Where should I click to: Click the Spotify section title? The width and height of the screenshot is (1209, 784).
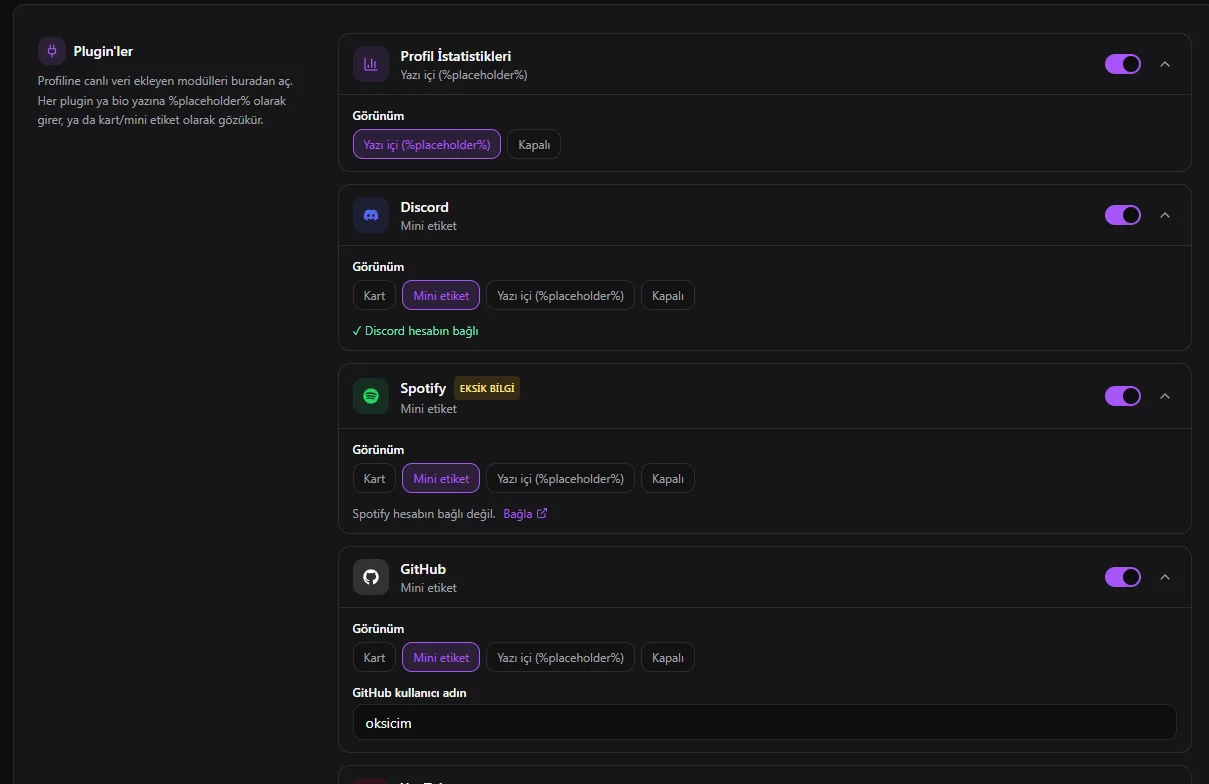(423, 388)
